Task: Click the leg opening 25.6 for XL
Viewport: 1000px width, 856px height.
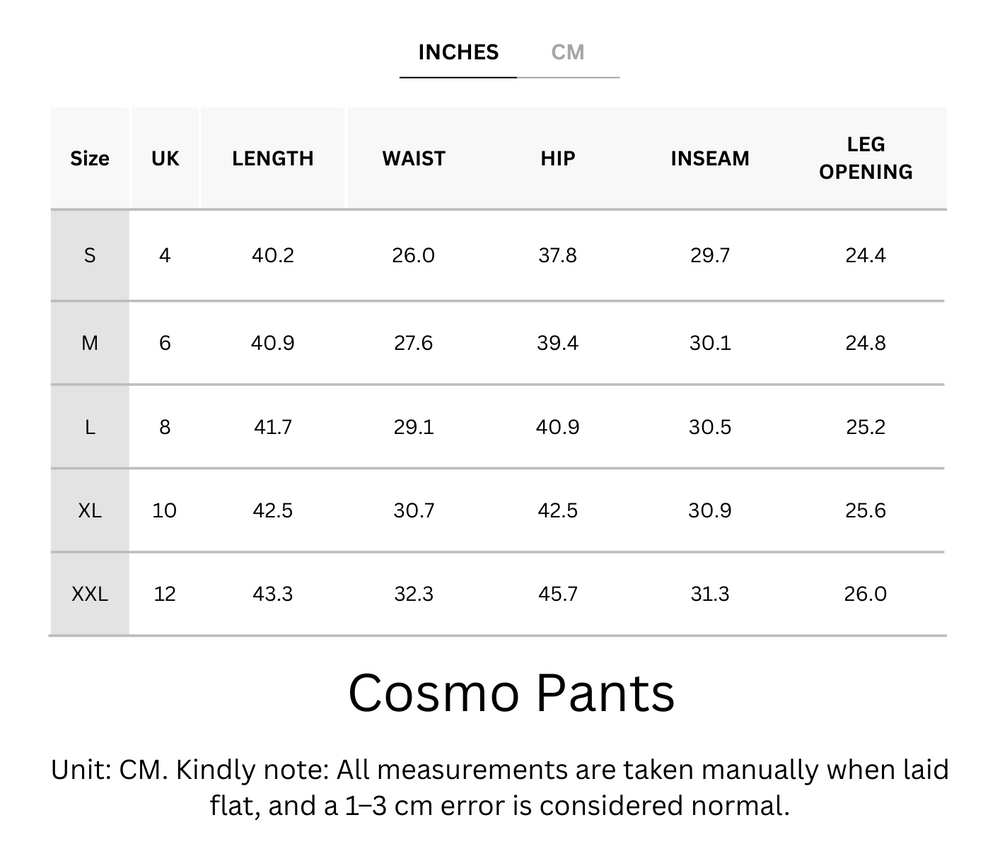Action: click(x=866, y=510)
